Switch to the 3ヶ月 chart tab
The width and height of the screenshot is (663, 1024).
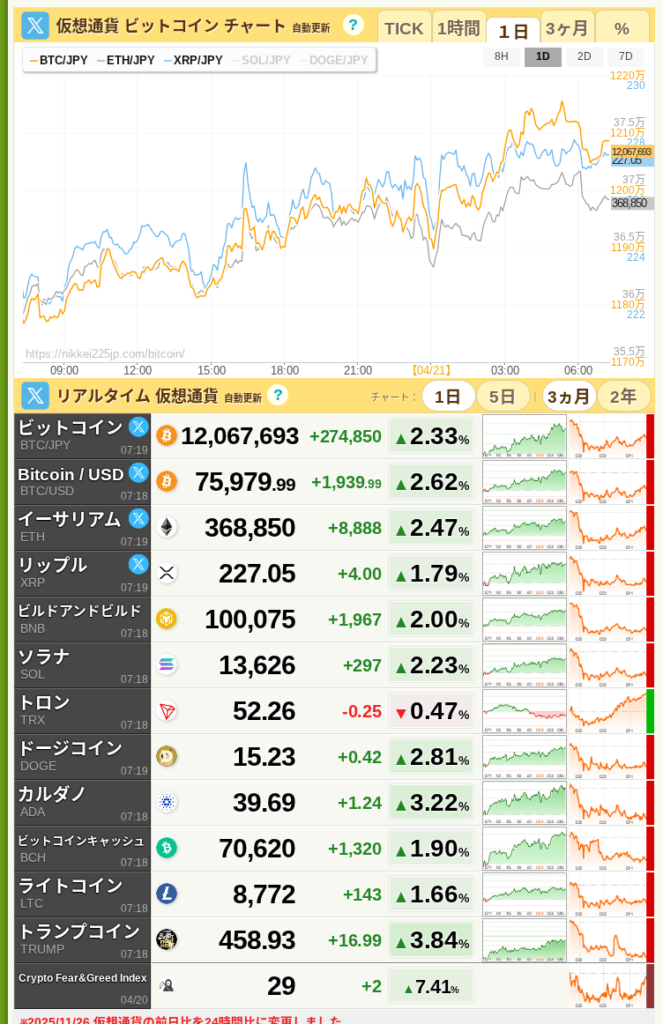567,28
